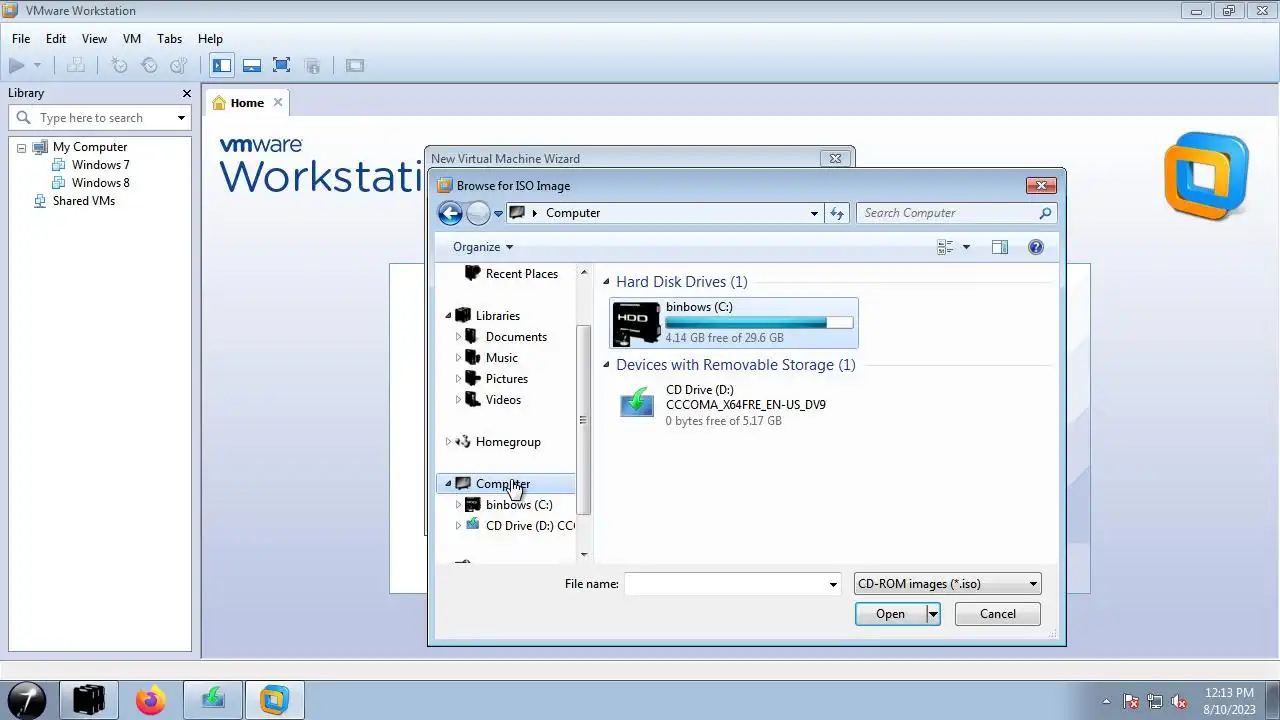Click the Firefox icon on the taskbar
1280x720 pixels.
click(151, 700)
